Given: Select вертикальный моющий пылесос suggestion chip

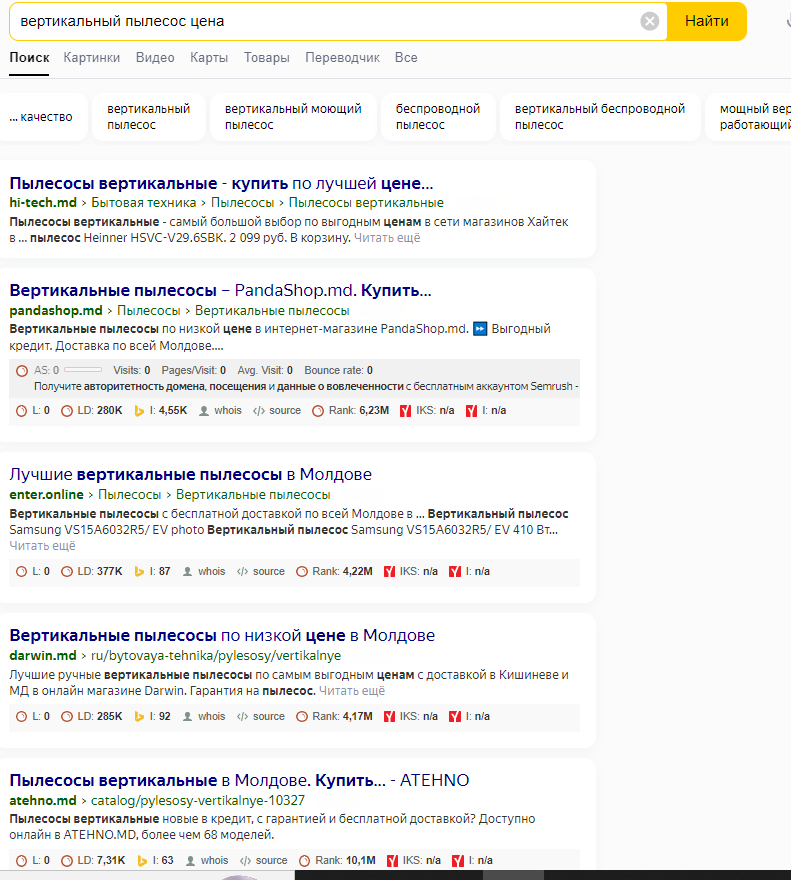Looking at the screenshot, I should tap(293, 117).
